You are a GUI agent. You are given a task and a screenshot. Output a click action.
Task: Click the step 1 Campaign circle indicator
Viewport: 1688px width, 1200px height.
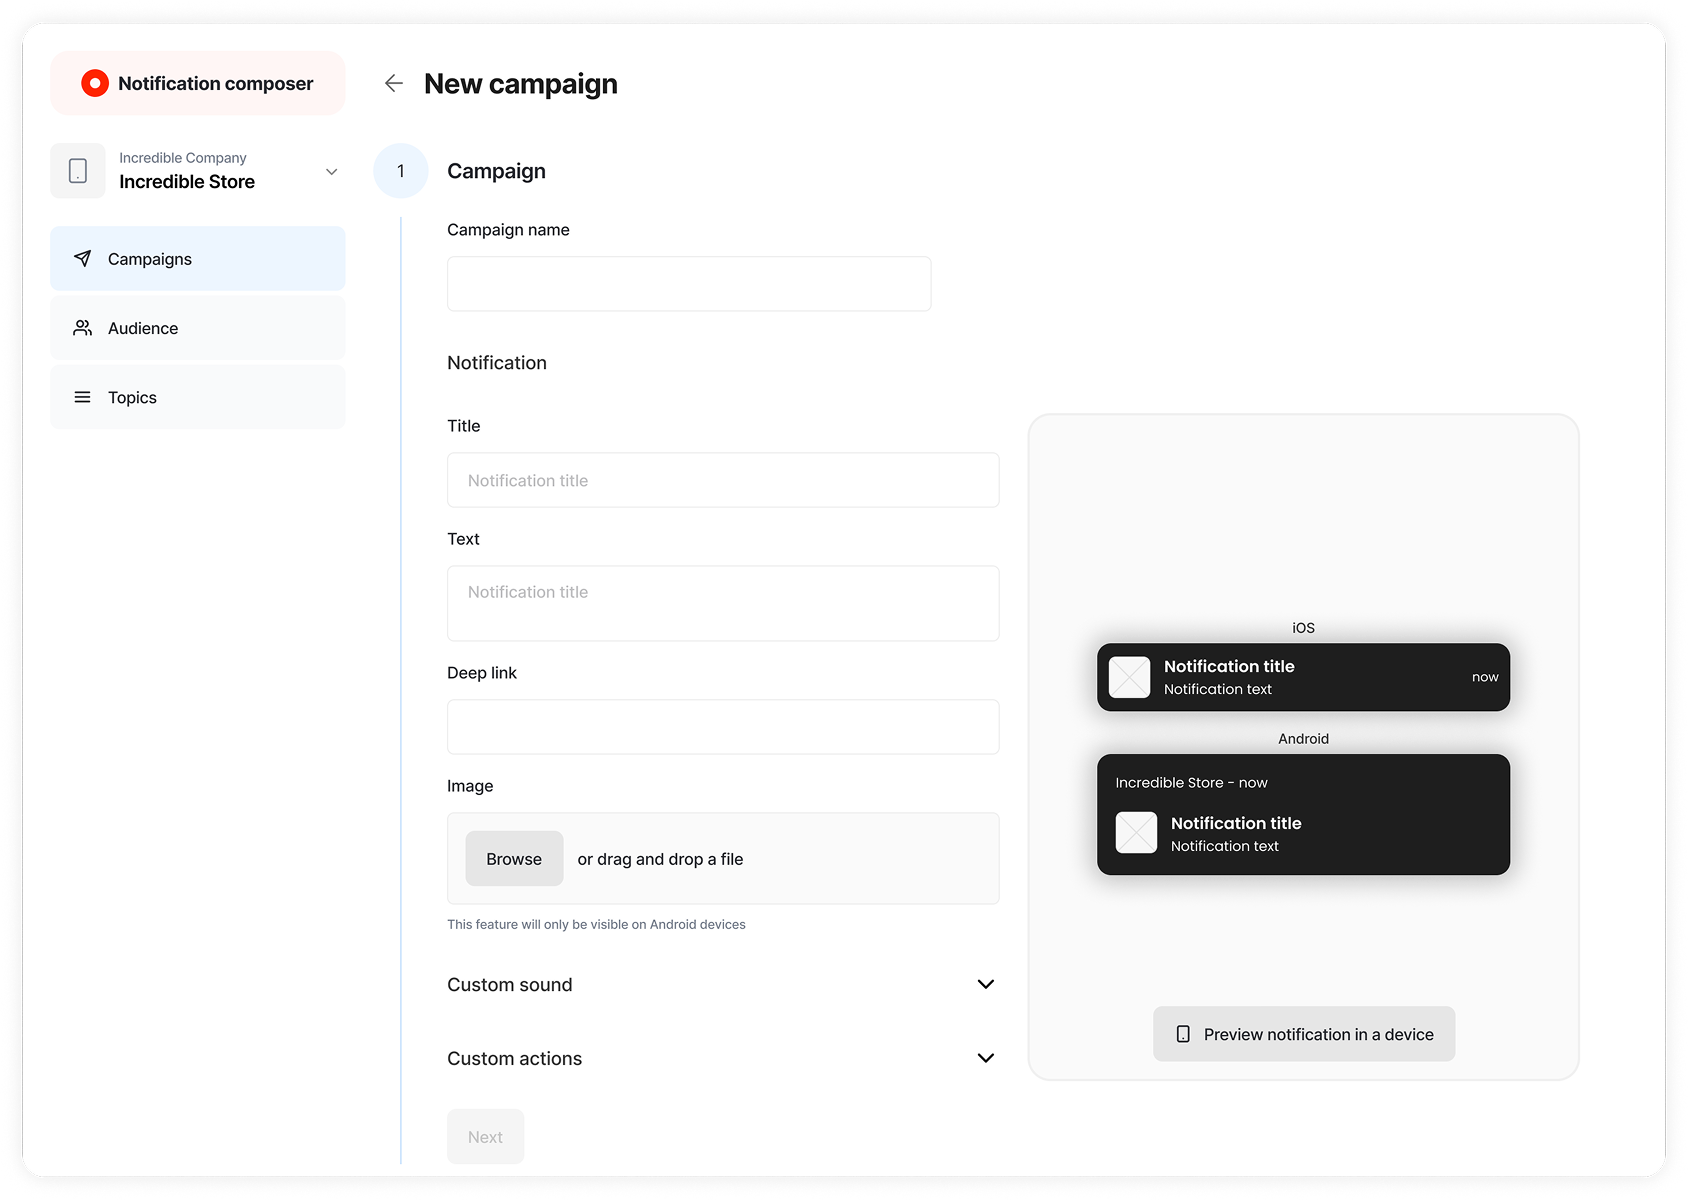(x=401, y=171)
